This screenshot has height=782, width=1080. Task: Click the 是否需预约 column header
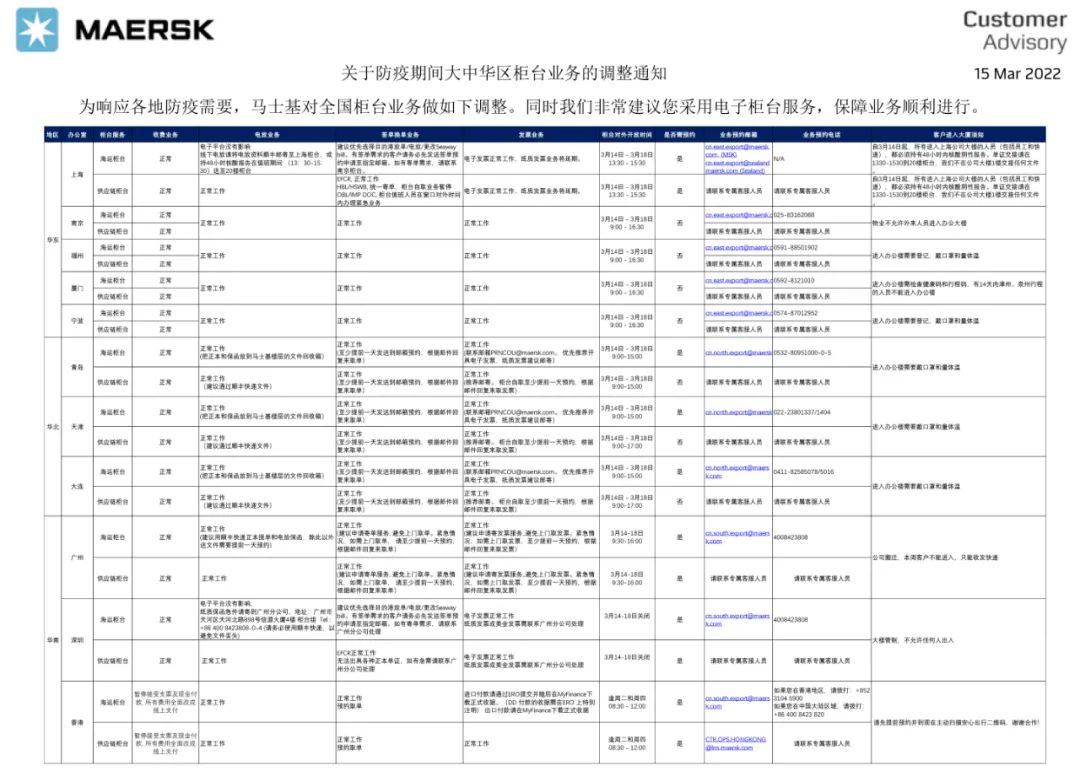(x=679, y=134)
